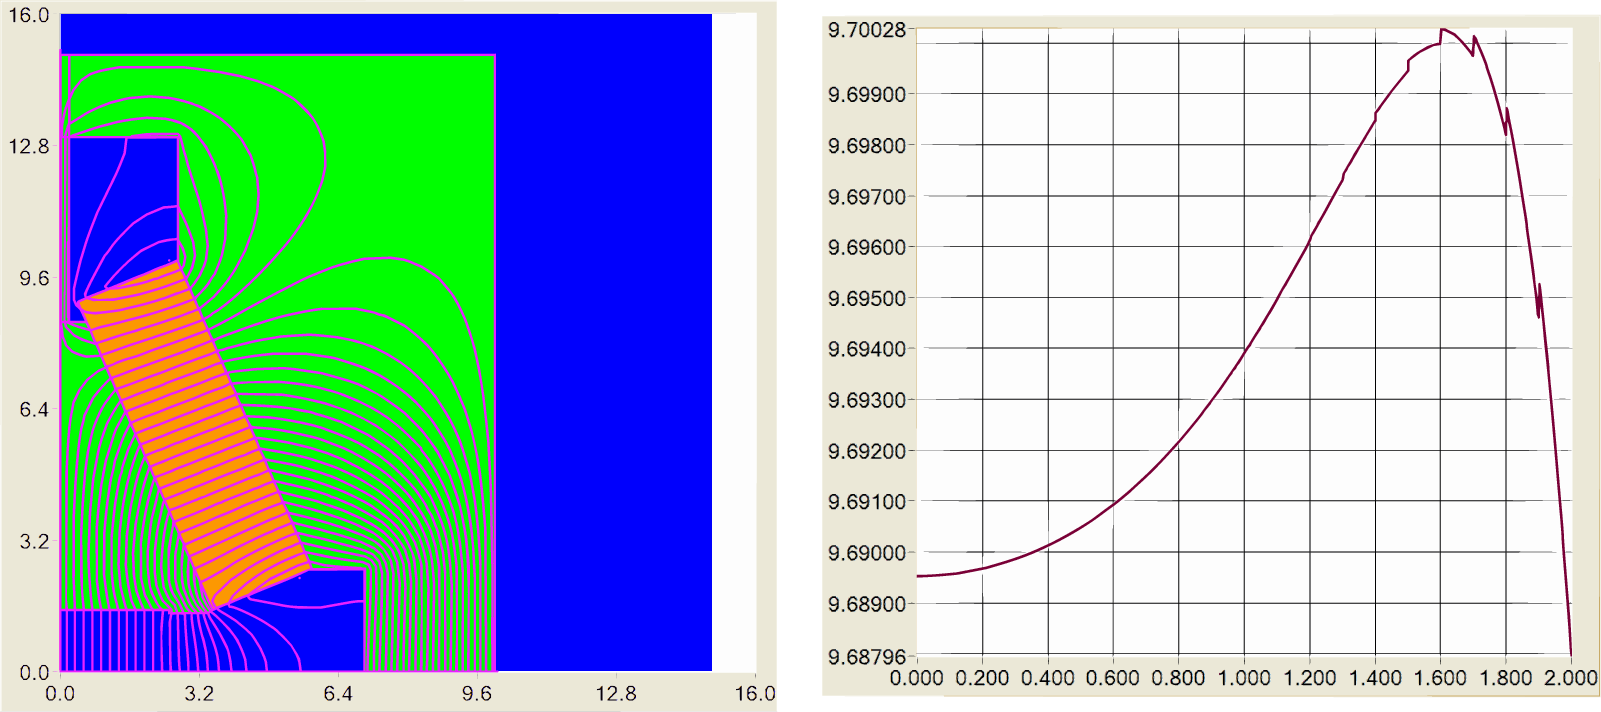Click the 0.600 x-axis label on graph
Screen dimensions: 1601x712
1113,678
